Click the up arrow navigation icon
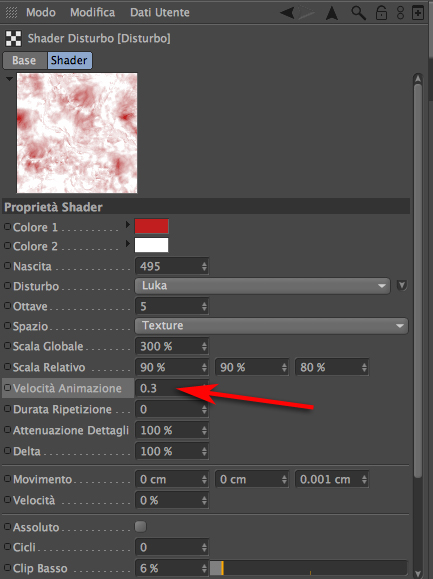433x579 pixels. 332,13
